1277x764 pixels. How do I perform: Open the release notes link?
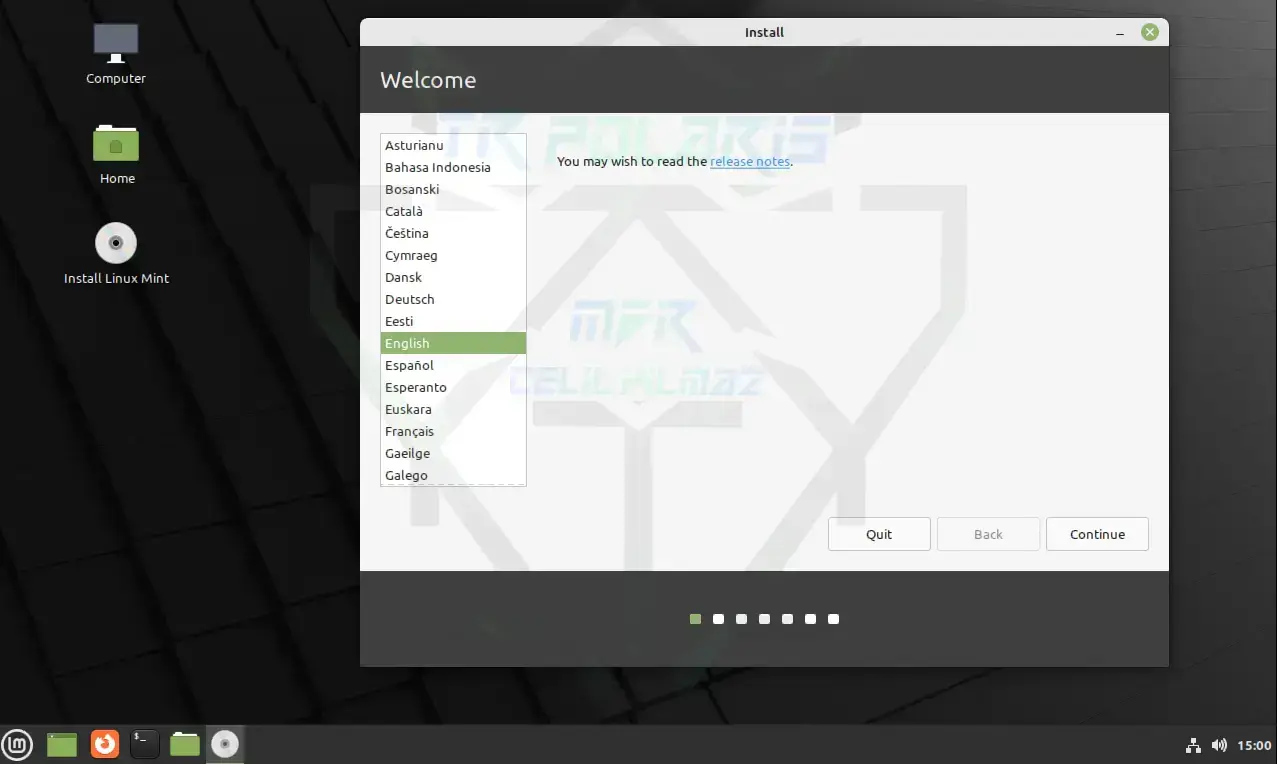point(750,161)
